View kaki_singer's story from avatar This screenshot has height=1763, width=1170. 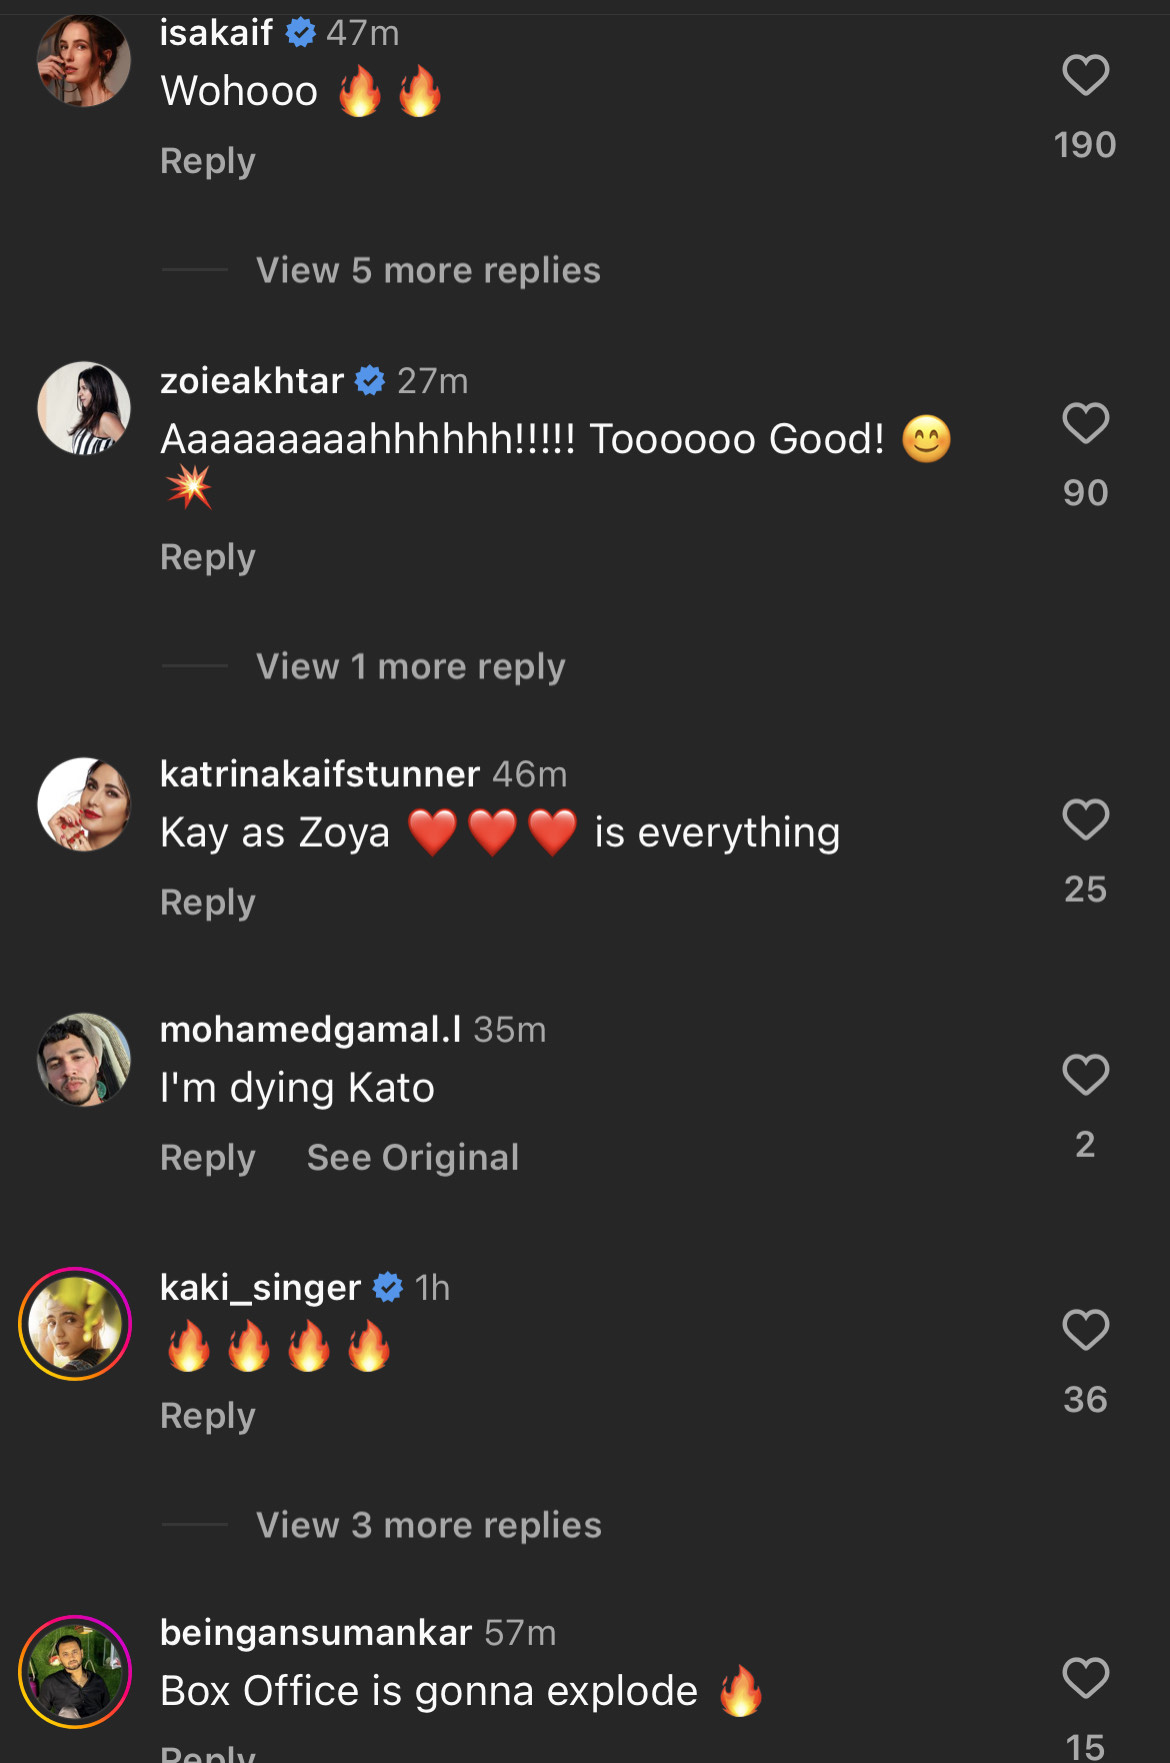pos(76,1324)
